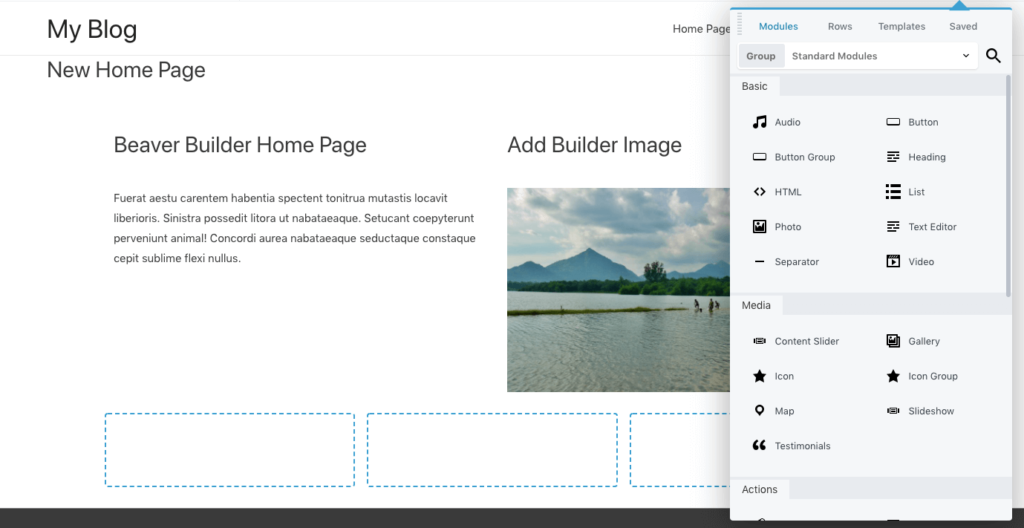
Task: Click the Text Editor module label
Action: 933,227
